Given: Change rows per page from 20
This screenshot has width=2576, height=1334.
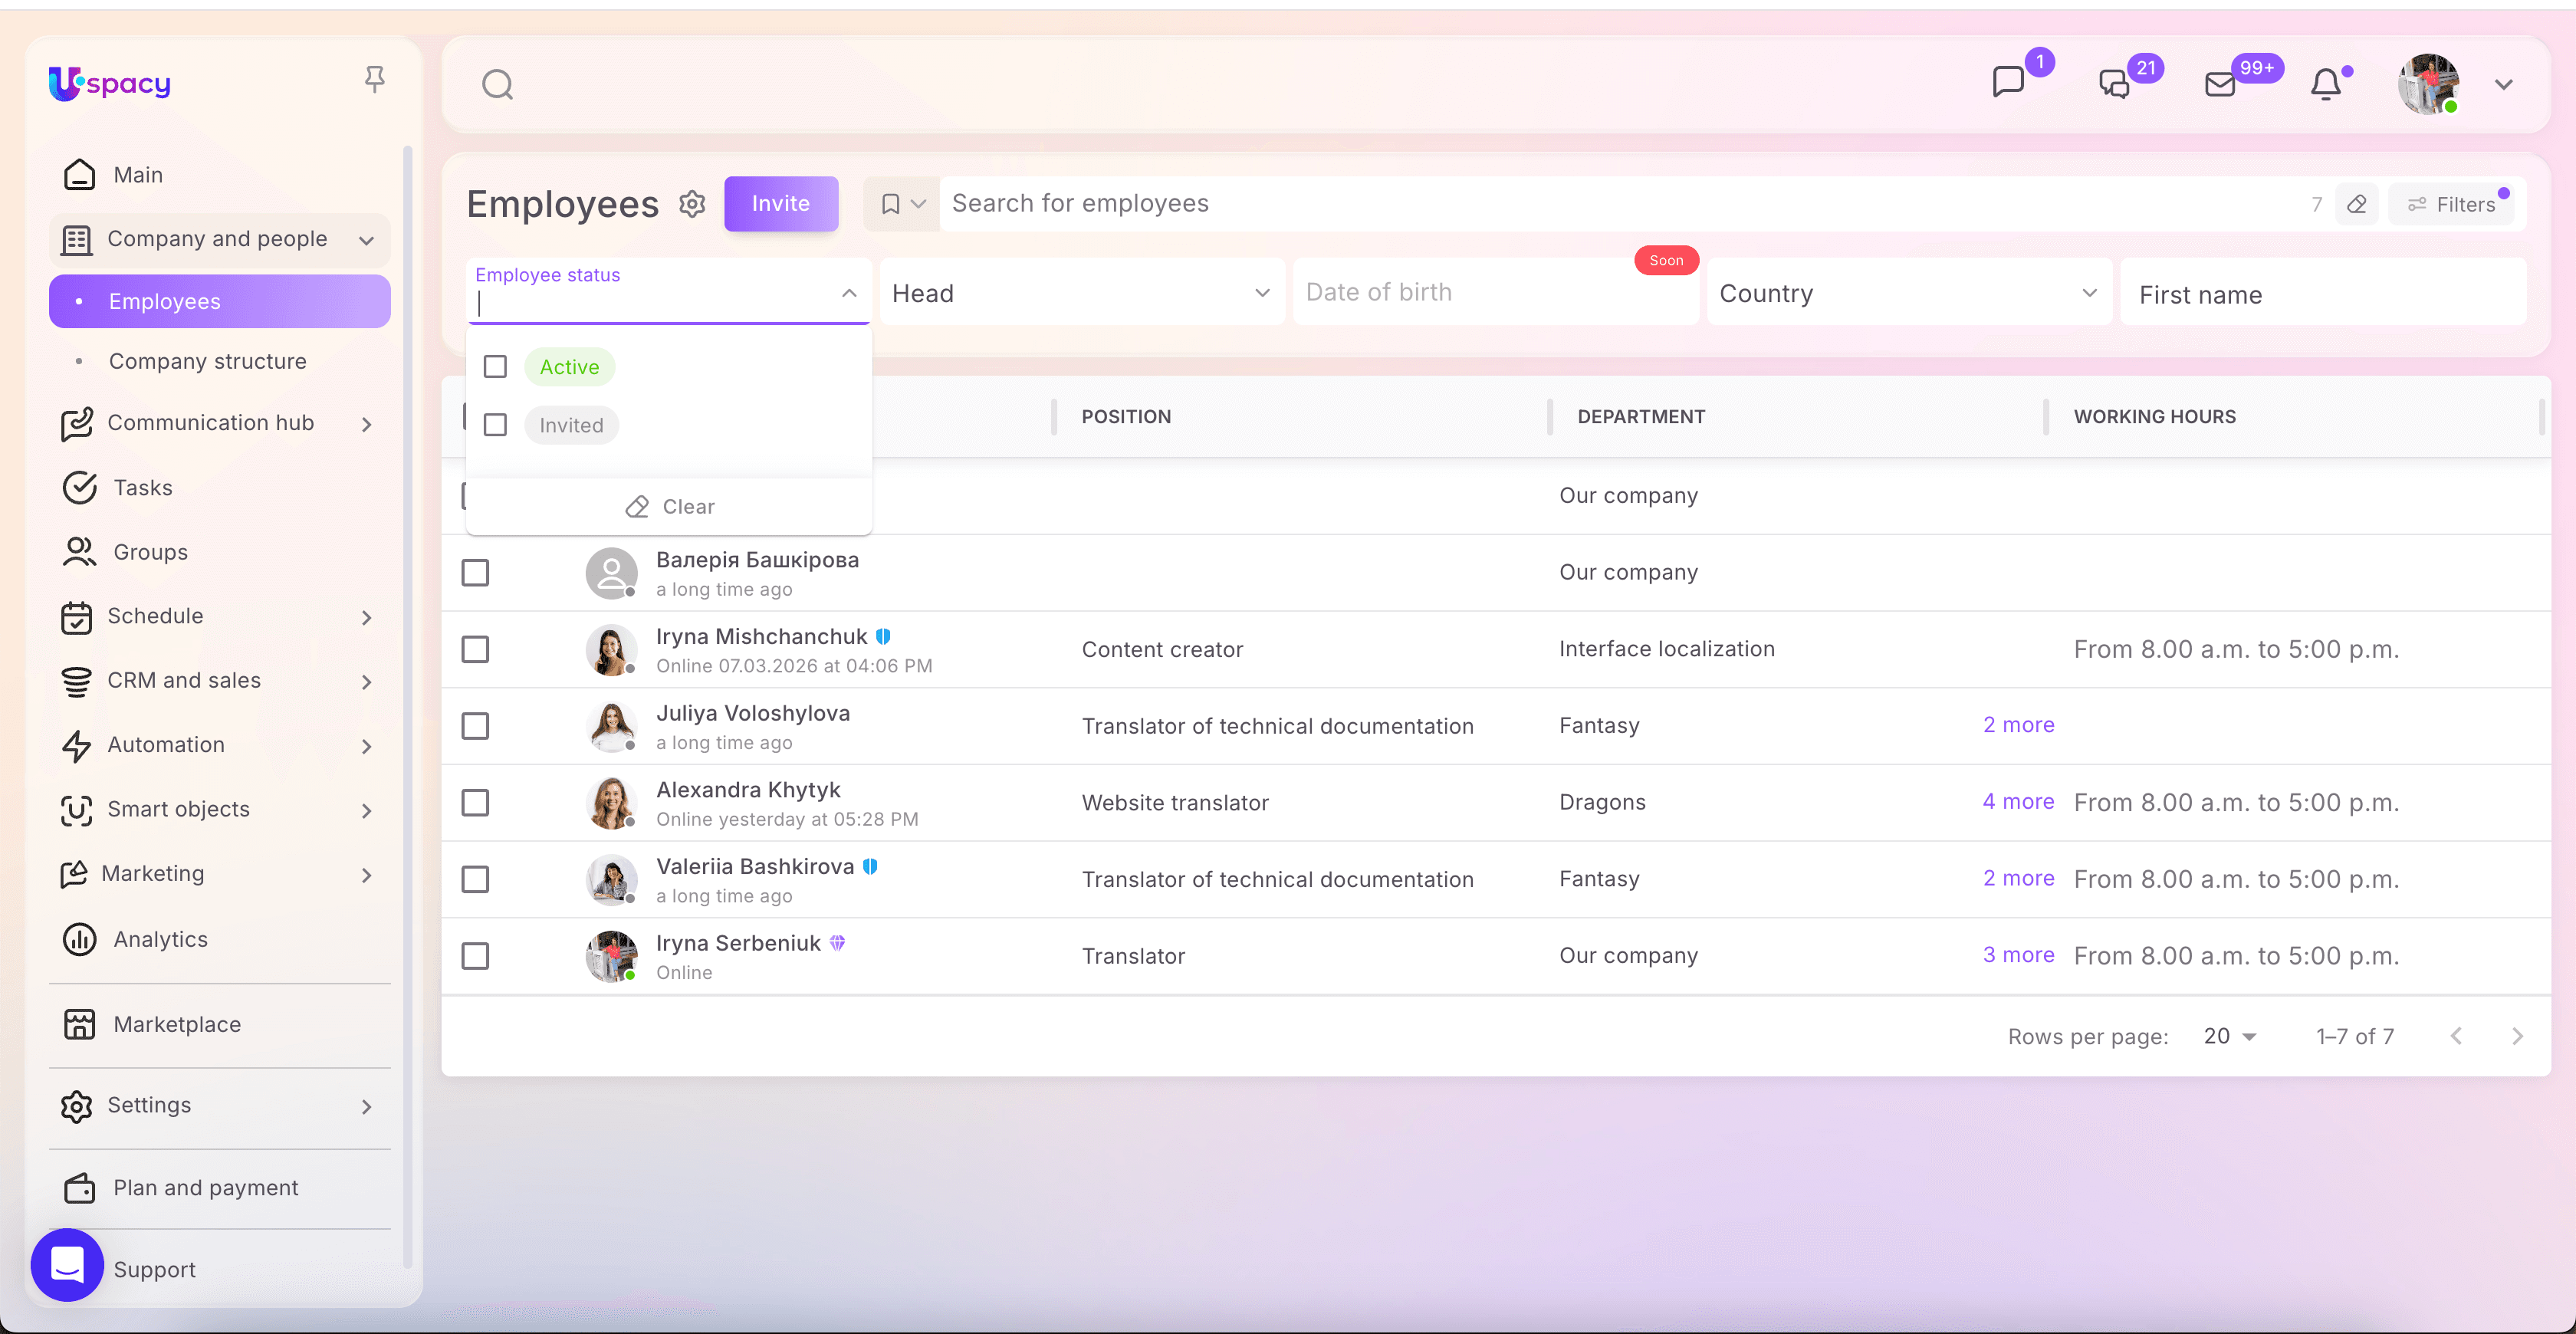Looking at the screenshot, I should tap(2230, 1036).
